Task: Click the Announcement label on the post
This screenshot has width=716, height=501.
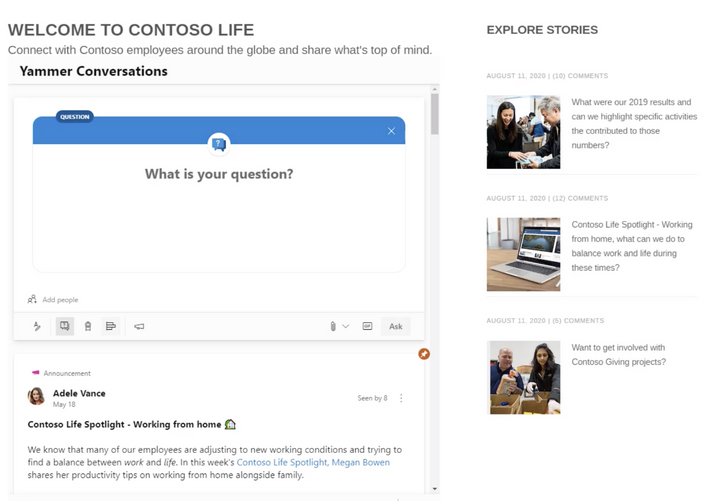Action: [67, 373]
